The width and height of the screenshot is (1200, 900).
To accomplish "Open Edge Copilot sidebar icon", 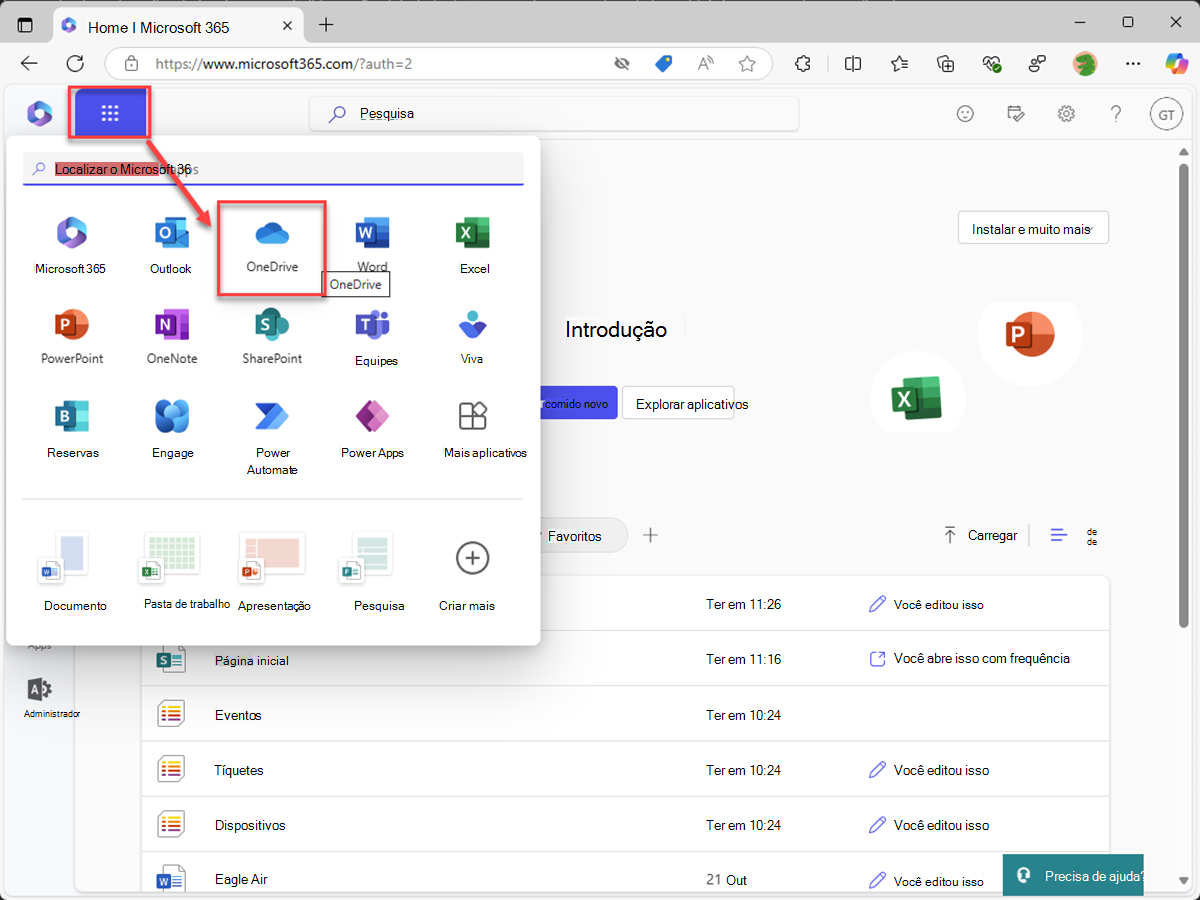I will click(x=1176, y=63).
